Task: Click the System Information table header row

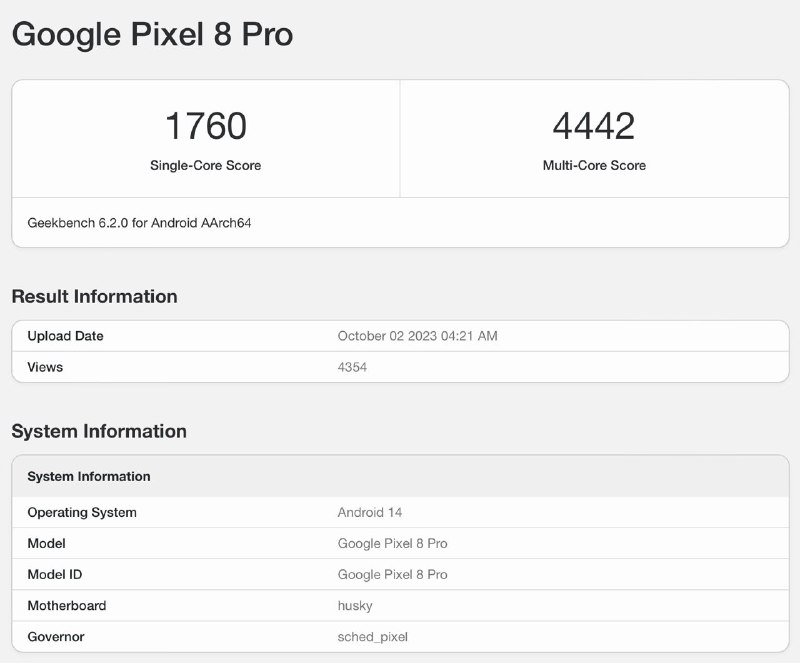Action: coord(401,476)
